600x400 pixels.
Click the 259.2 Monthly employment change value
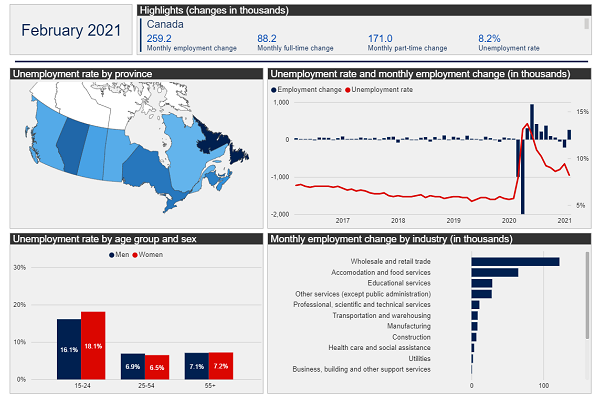(x=159, y=38)
